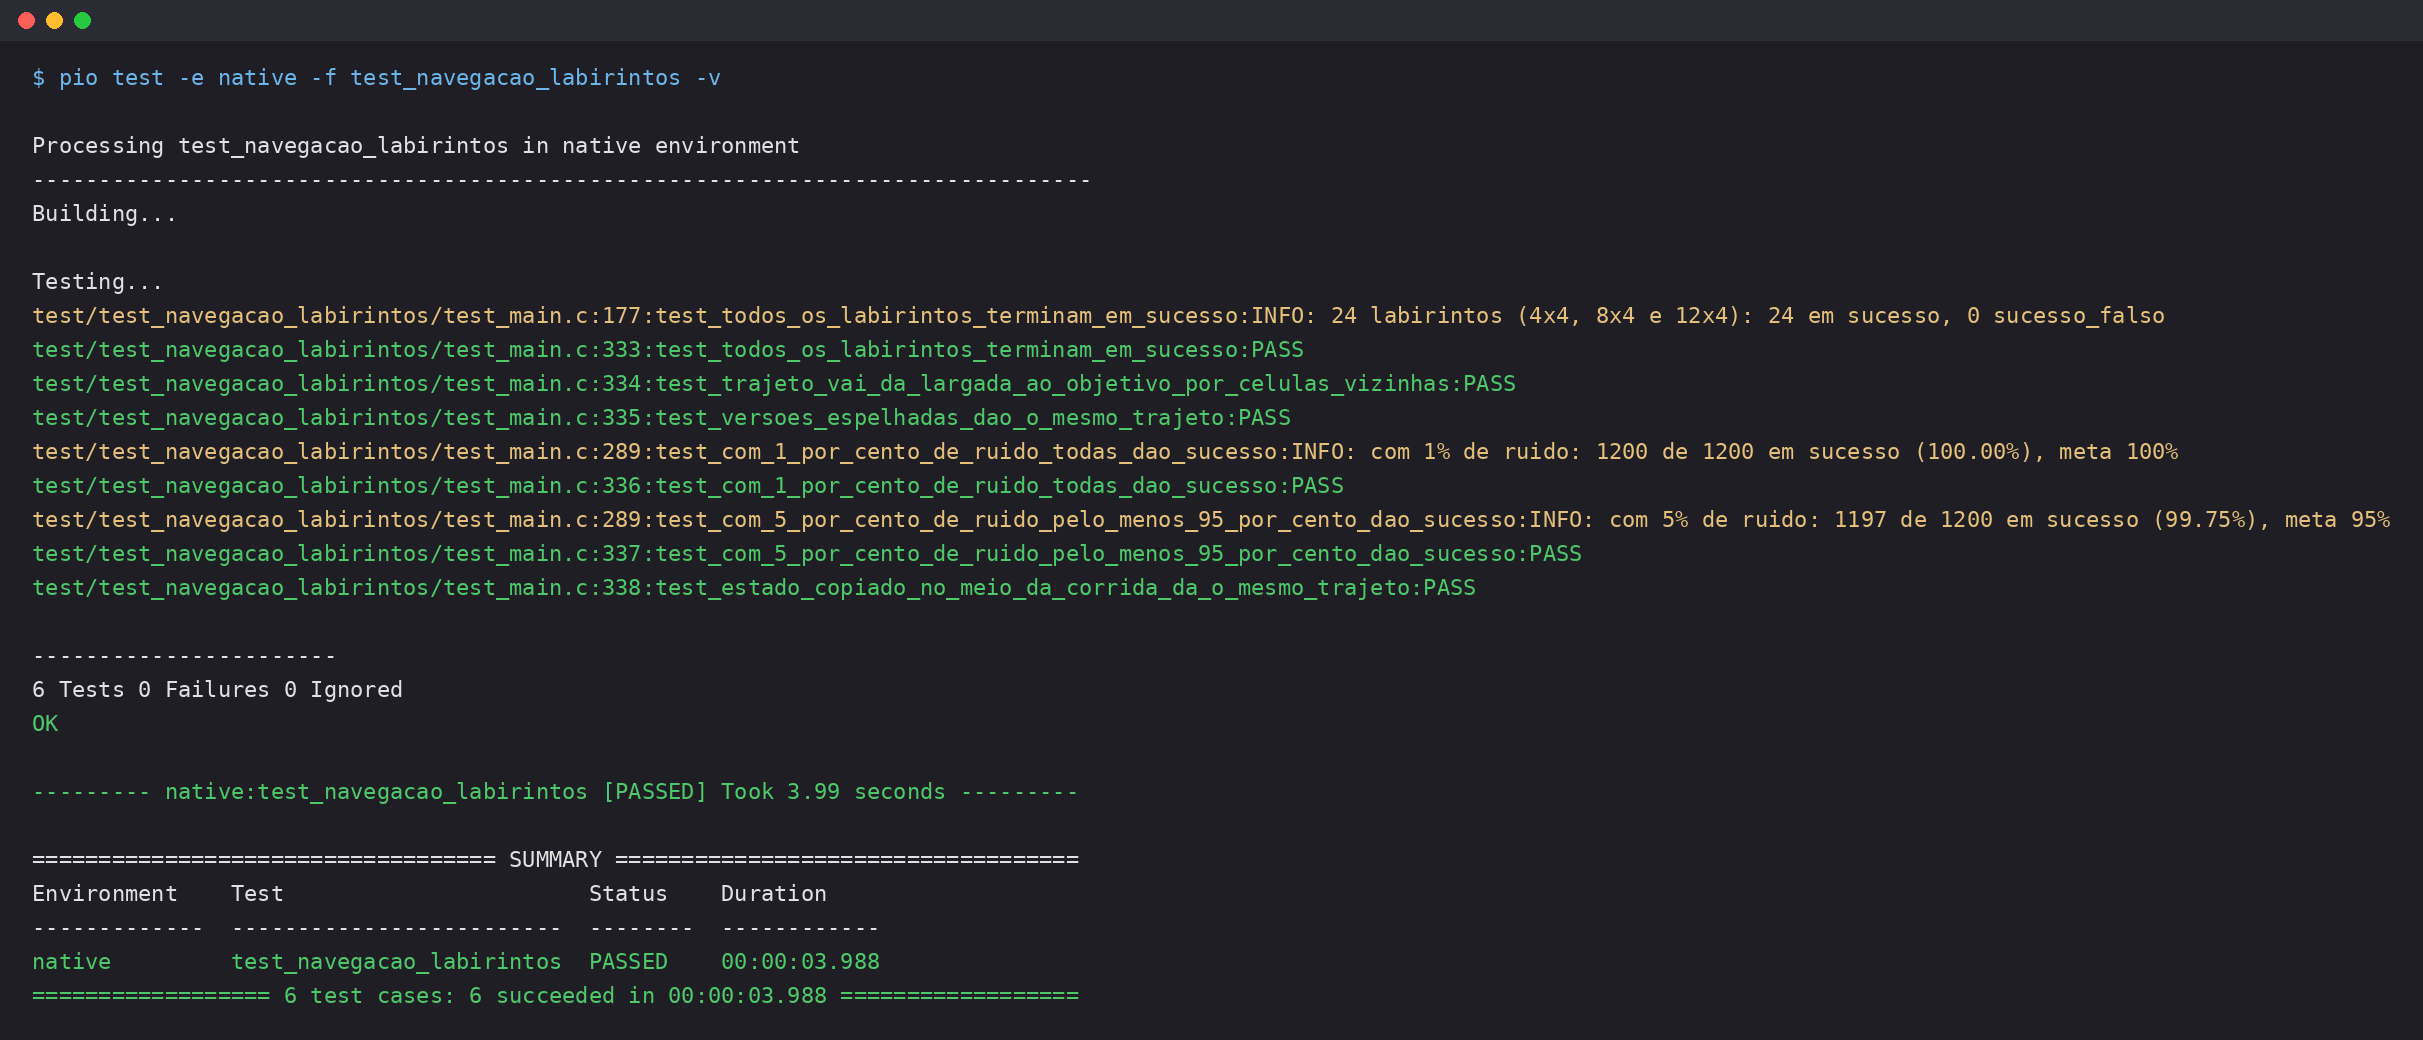Screen dimensions: 2423x1040
Task: Click the red close window button
Action: click(x=26, y=20)
